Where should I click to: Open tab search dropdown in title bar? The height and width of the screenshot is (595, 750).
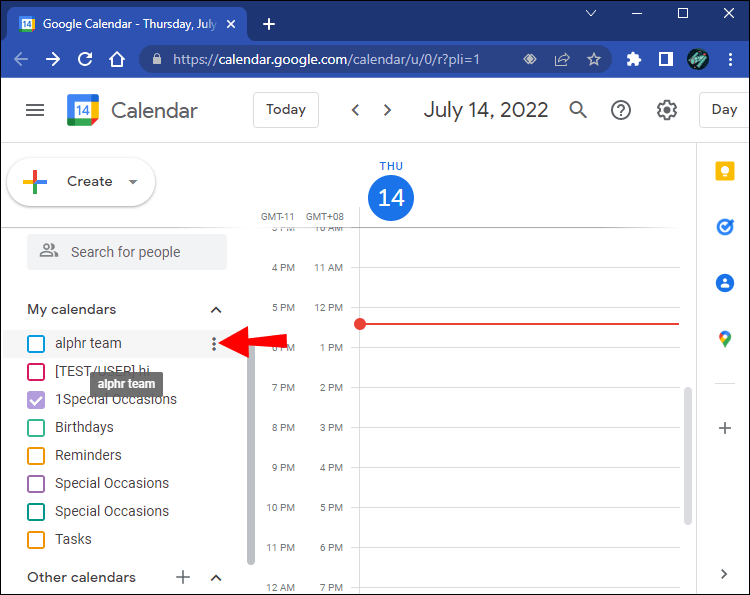click(x=591, y=13)
